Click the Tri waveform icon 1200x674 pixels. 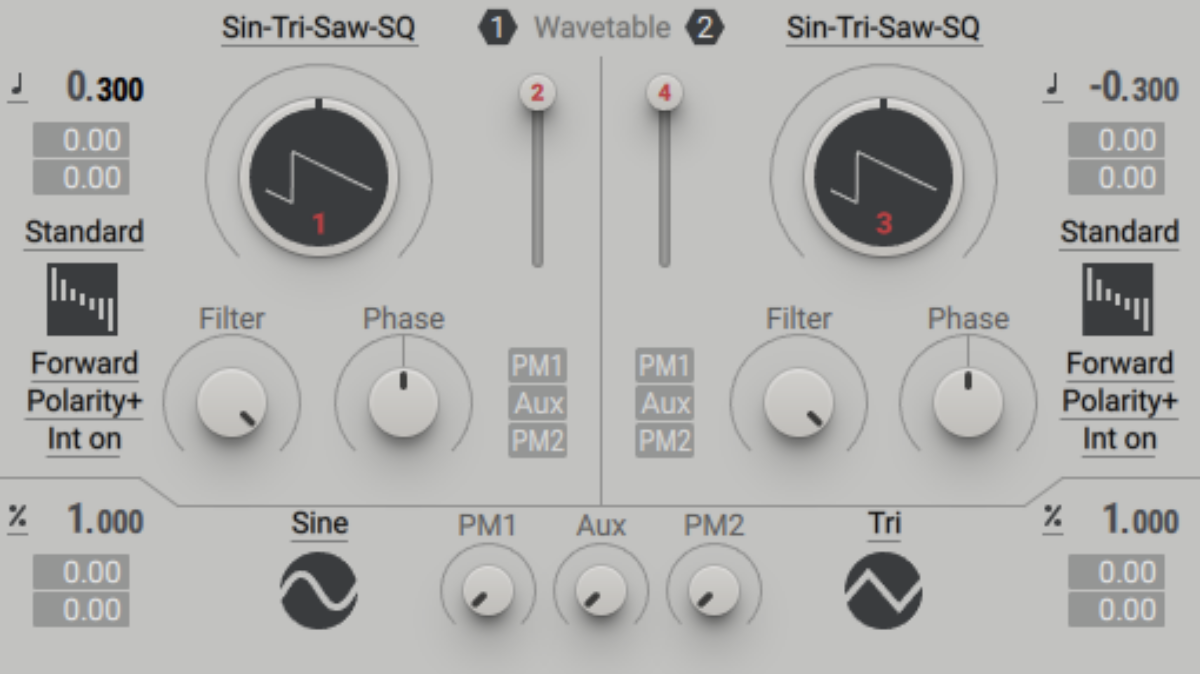coord(883,591)
